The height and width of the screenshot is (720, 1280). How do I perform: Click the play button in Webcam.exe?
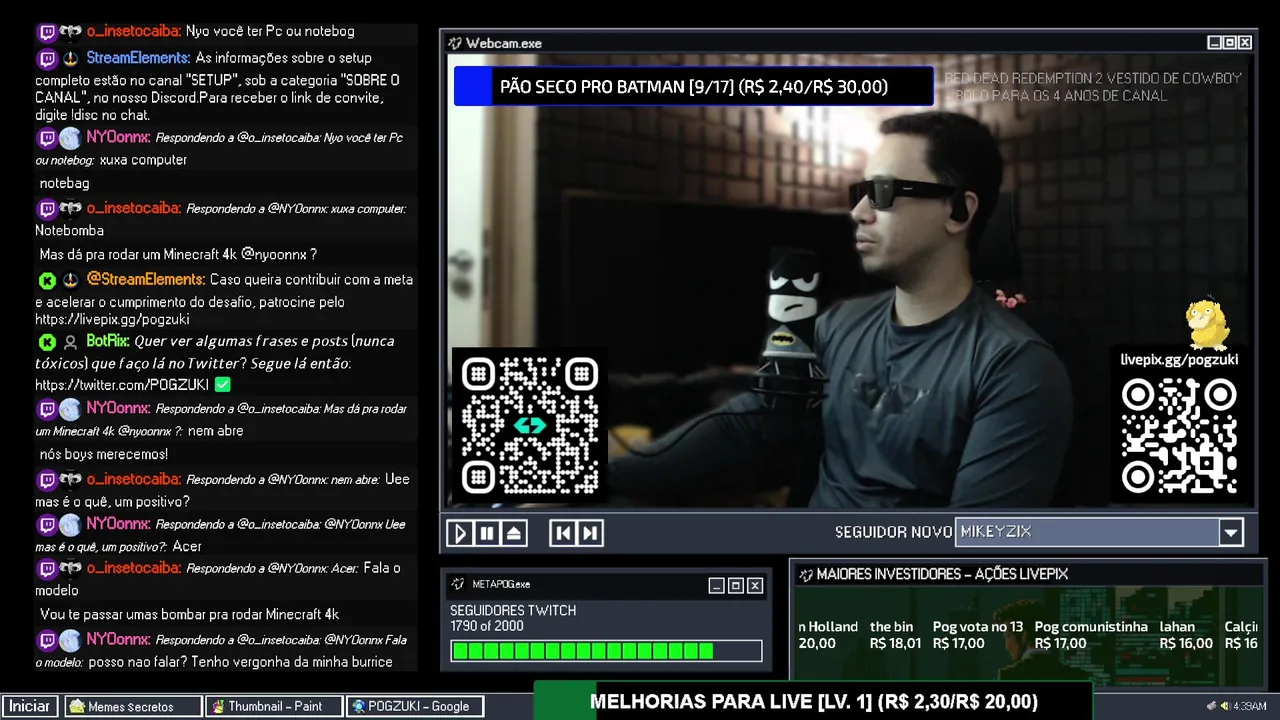[x=460, y=533]
